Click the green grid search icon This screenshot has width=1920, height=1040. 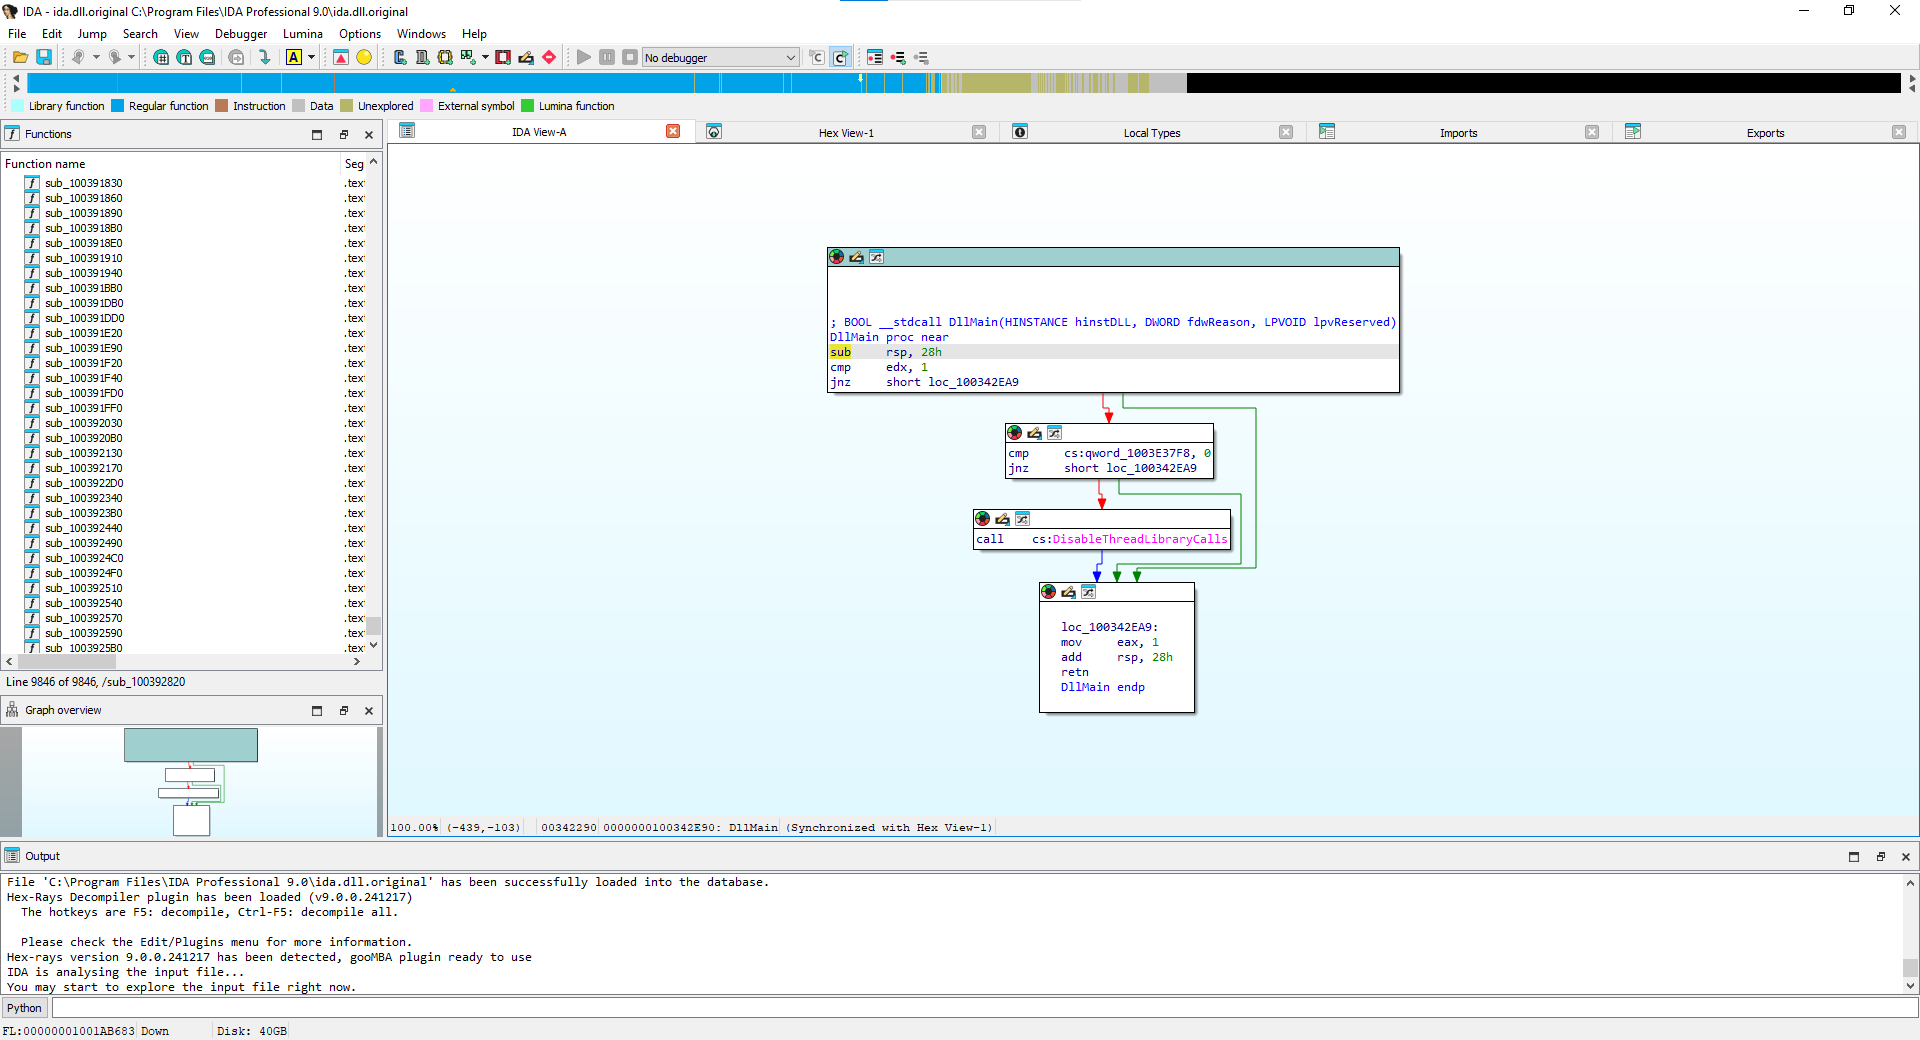pos(161,57)
